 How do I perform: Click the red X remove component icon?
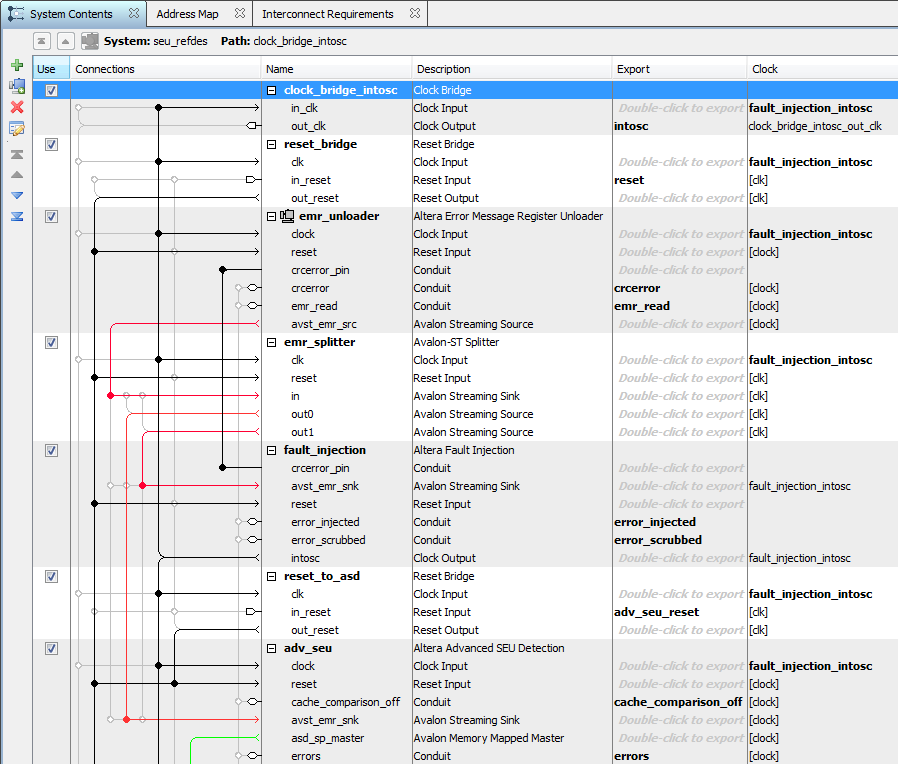(16, 107)
